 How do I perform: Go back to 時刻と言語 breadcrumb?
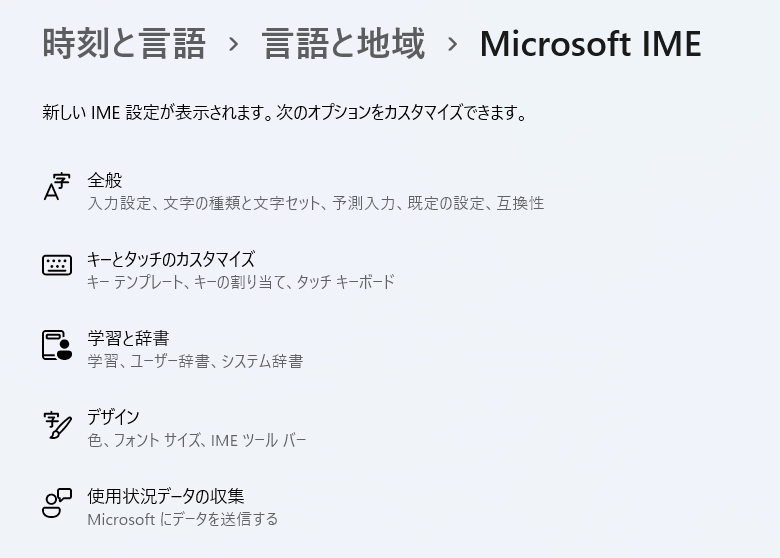[x=124, y=44]
